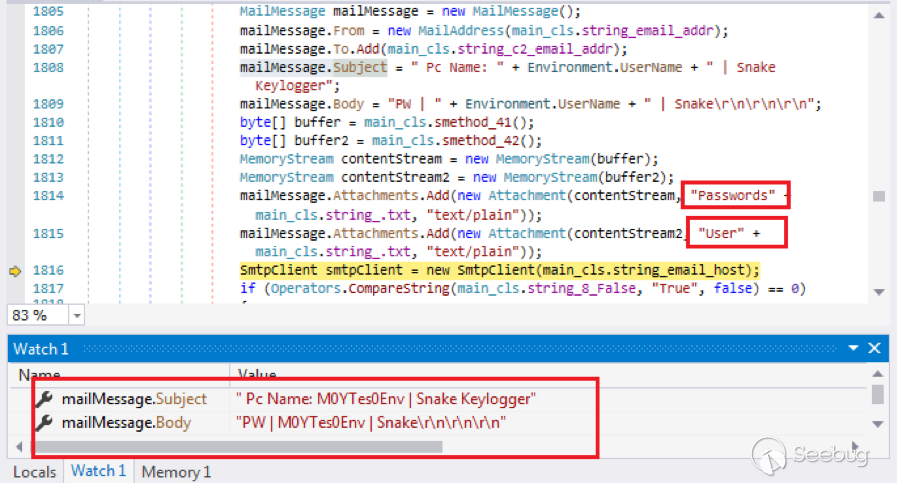Click the Body watch value cell
897x483 pixels.
tap(371, 423)
